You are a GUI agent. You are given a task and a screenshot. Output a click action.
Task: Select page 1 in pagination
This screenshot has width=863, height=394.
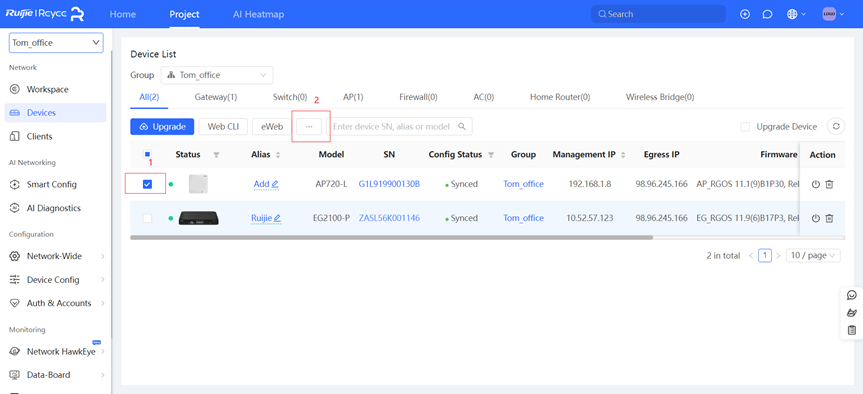[x=764, y=255]
